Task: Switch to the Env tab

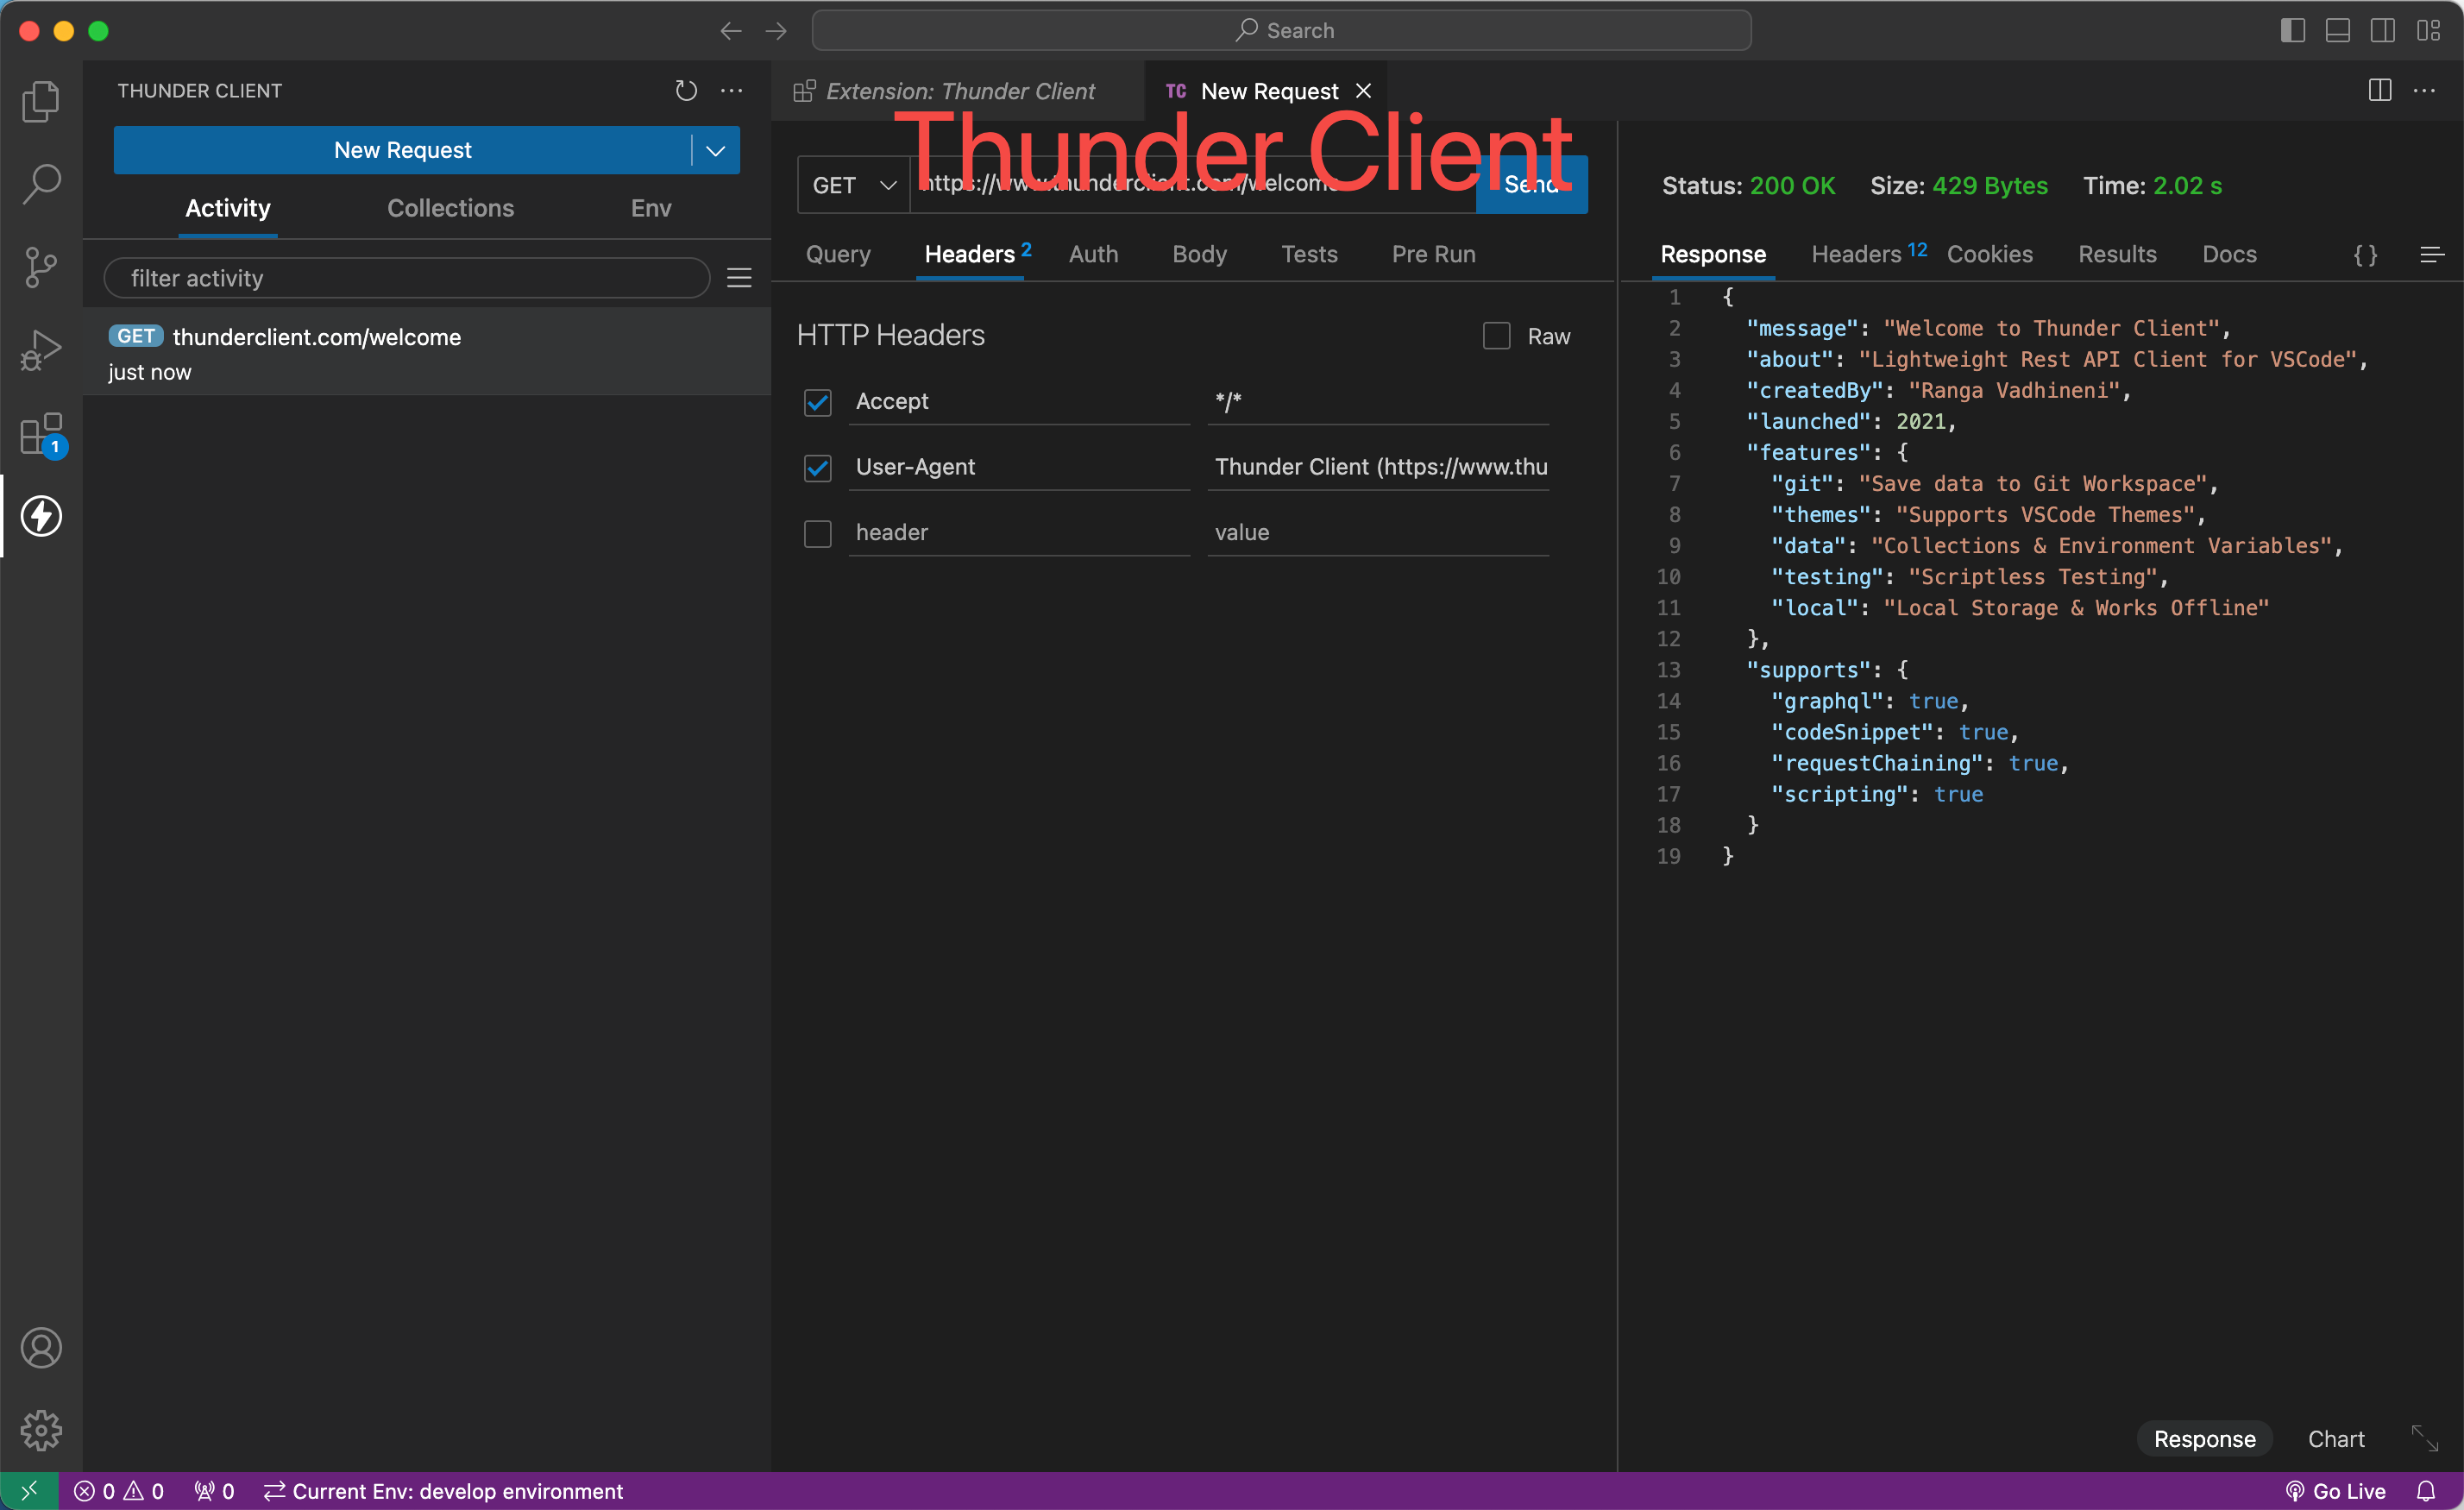Action: pyautogui.click(x=651, y=208)
